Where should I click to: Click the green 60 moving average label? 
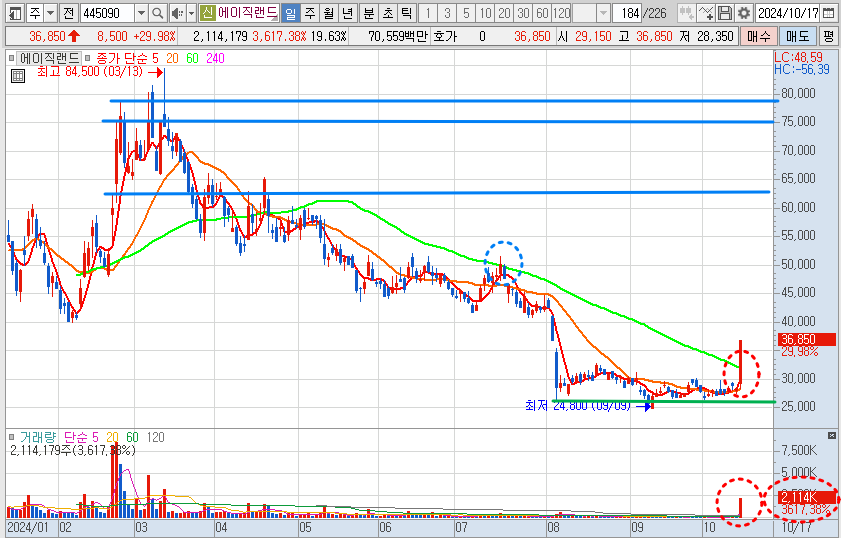tap(192, 58)
